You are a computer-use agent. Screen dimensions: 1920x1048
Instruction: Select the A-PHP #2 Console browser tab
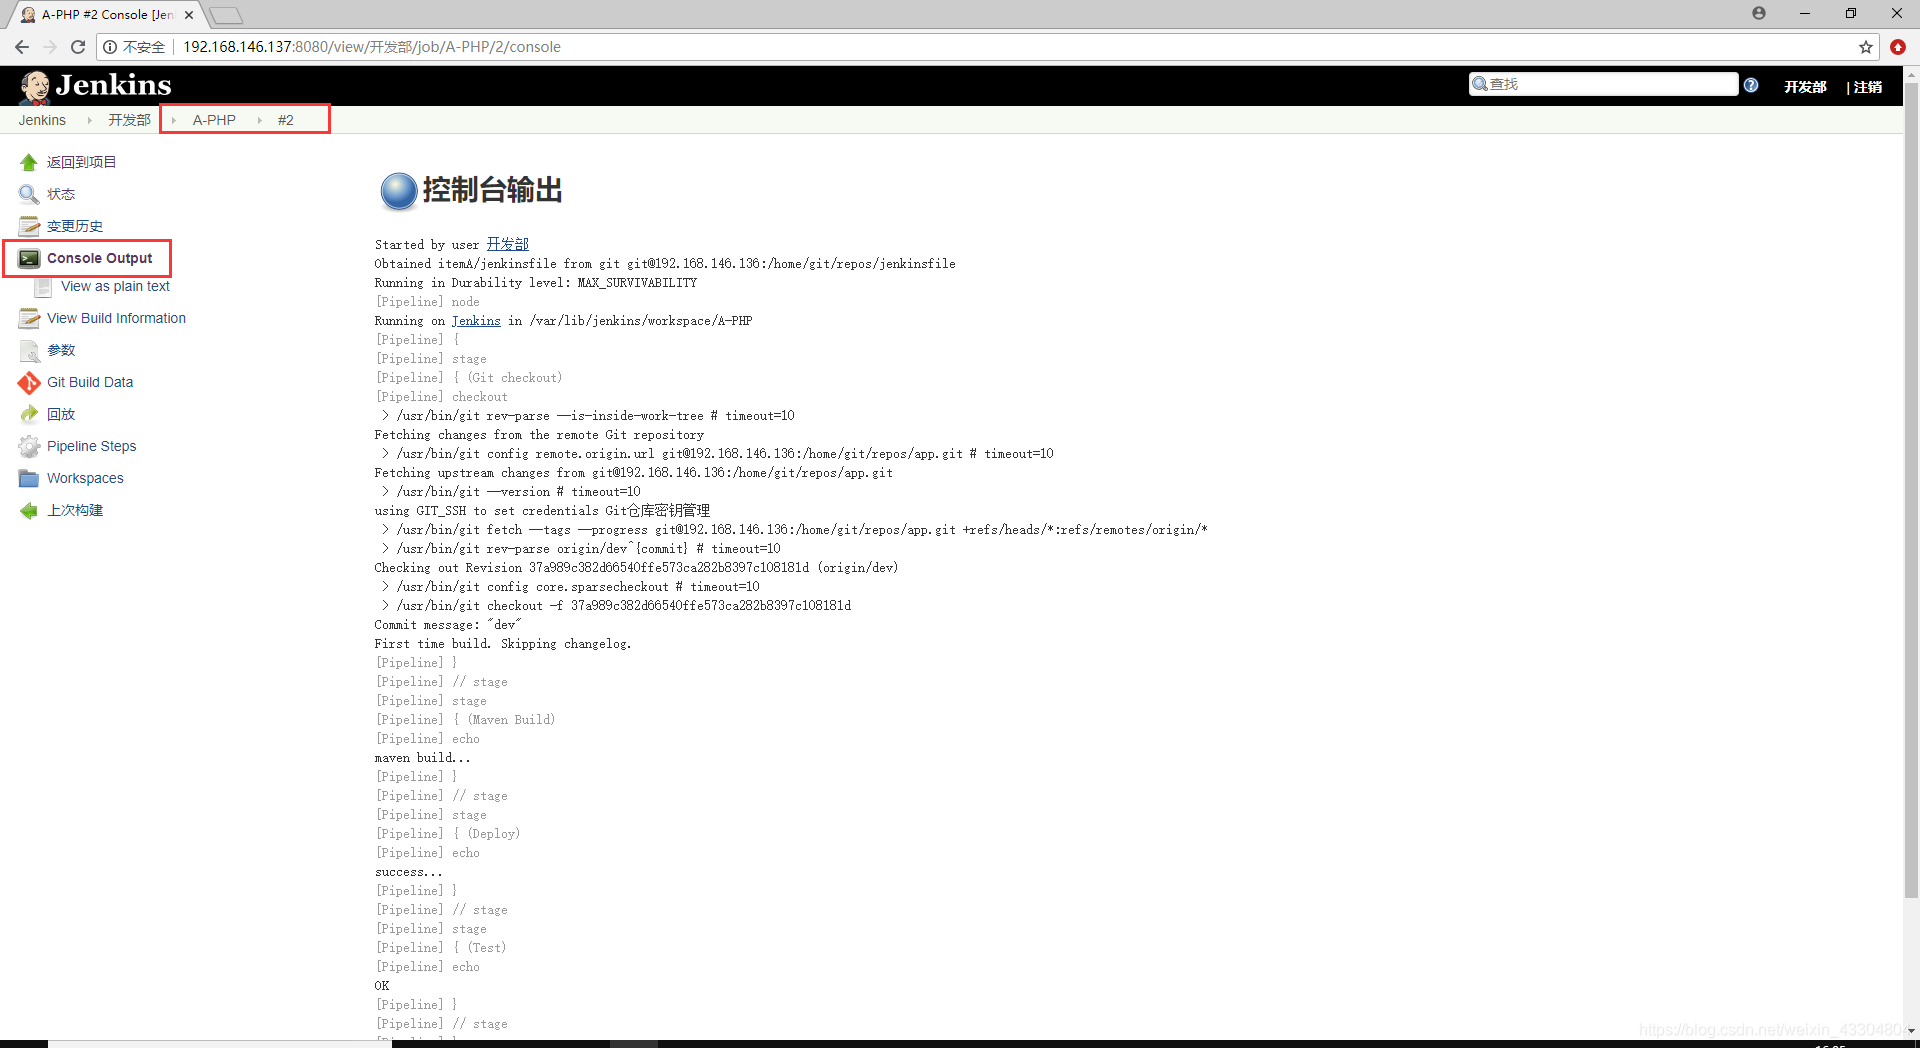coord(105,14)
